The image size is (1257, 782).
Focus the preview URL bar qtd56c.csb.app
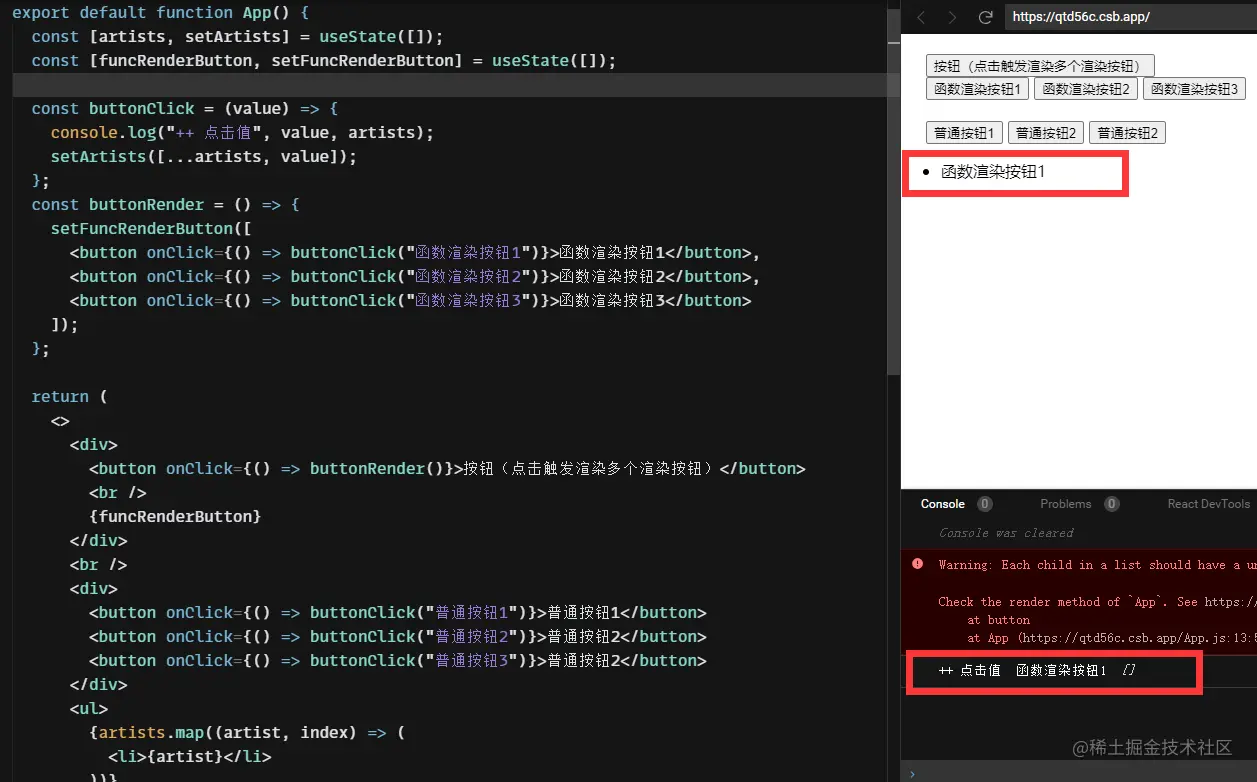1130,17
